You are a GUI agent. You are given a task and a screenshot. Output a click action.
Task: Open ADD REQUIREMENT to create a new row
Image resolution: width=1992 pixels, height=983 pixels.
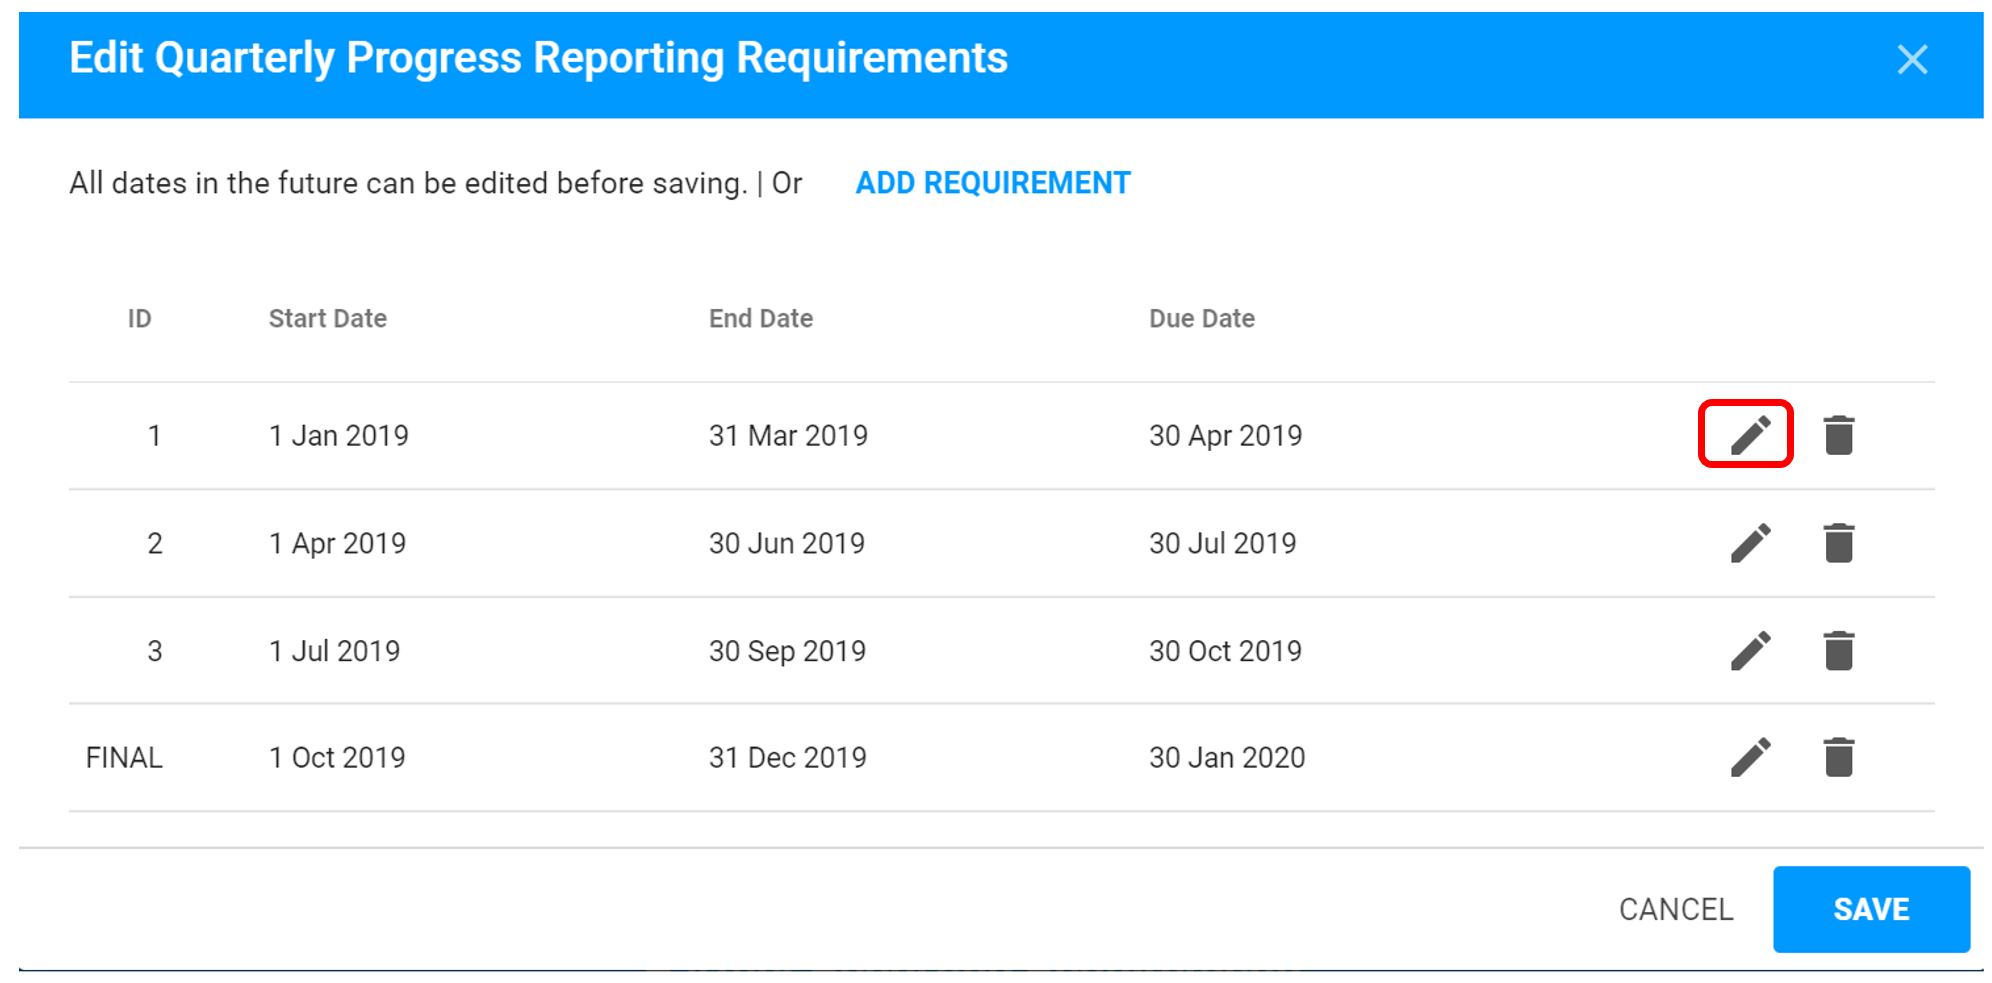coord(992,183)
